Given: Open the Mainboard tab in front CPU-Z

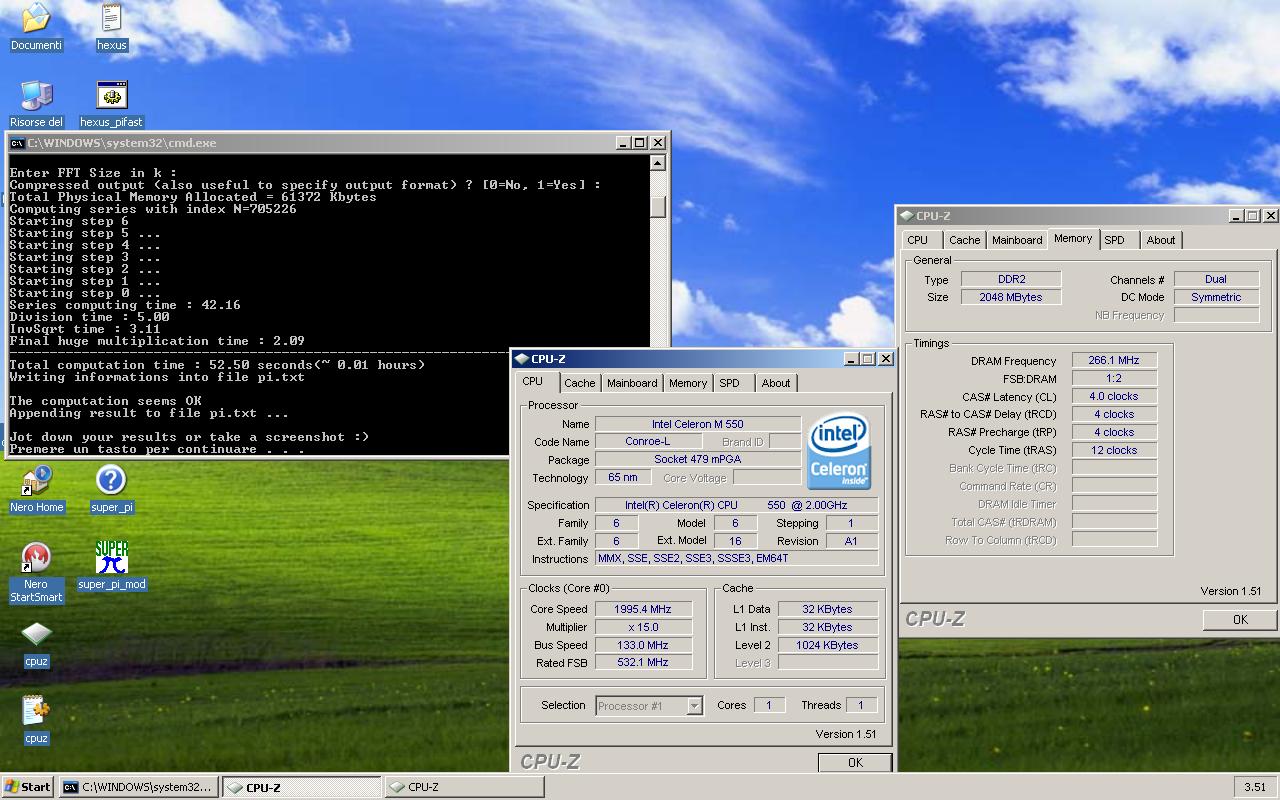Looking at the screenshot, I should coord(633,383).
